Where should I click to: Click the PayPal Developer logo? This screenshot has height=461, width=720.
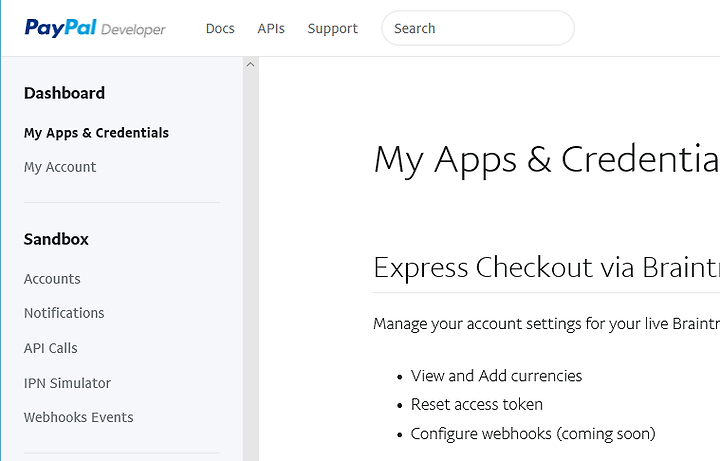tap(95, 28)
